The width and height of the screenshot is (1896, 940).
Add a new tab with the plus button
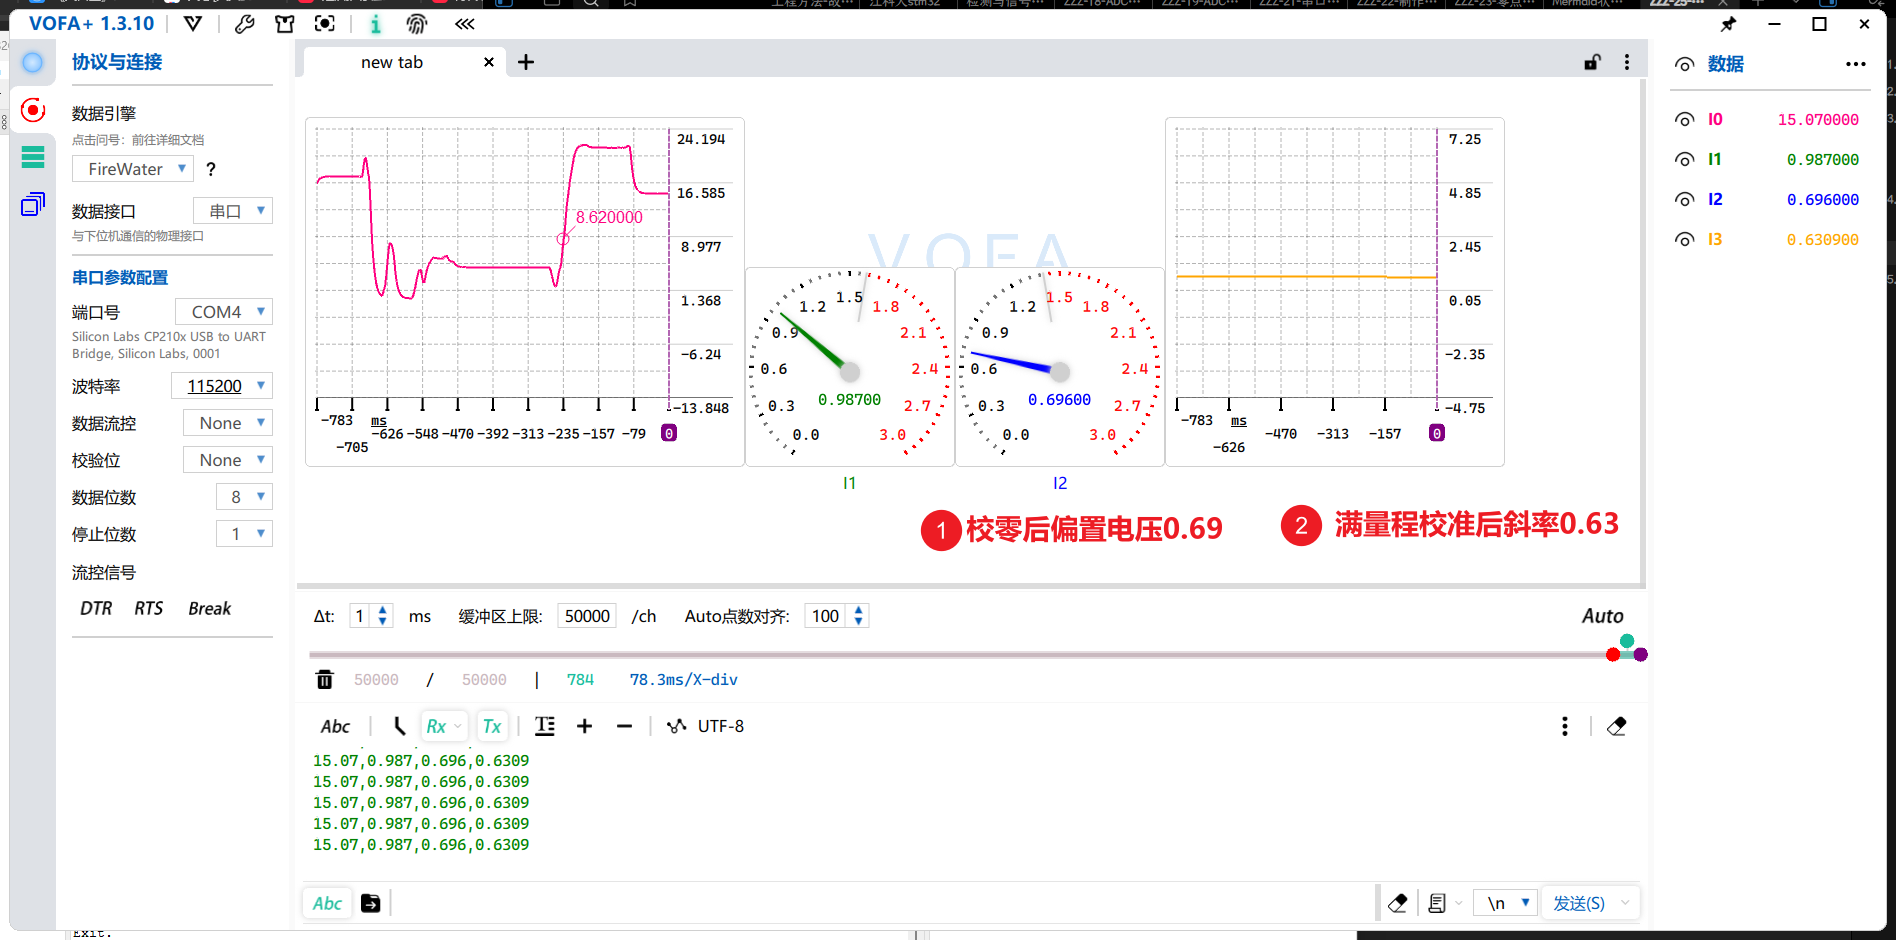[526, 62]
